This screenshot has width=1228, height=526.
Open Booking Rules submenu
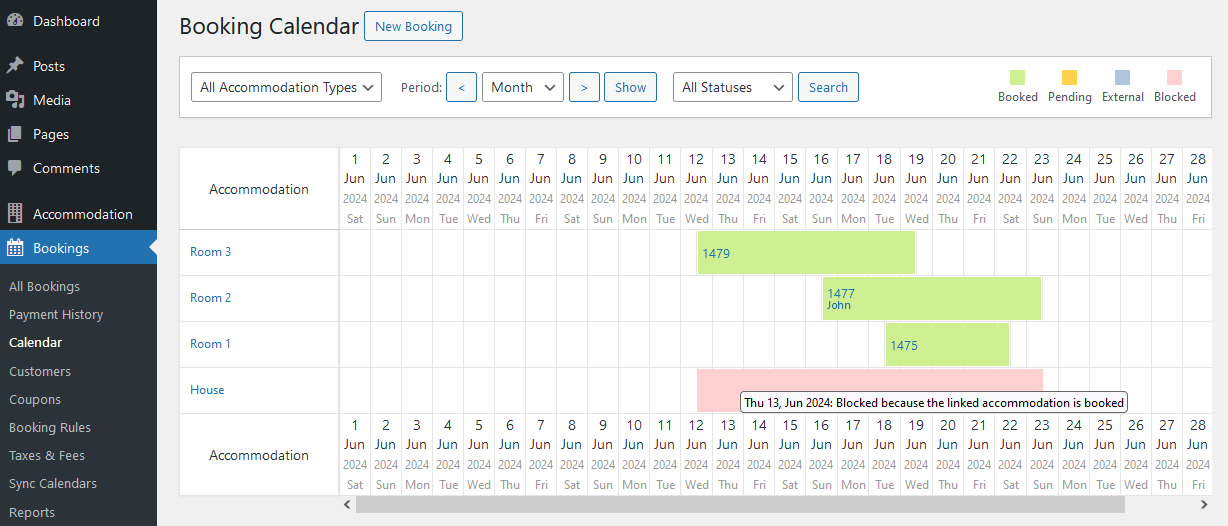(x=50, y=427)
